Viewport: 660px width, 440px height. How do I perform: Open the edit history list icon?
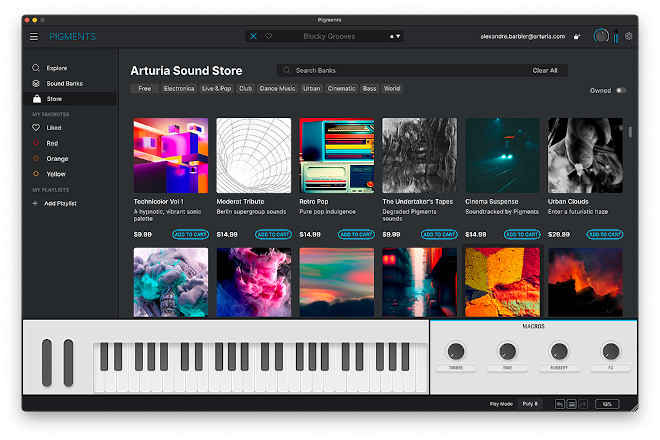(x=572, y=404)
